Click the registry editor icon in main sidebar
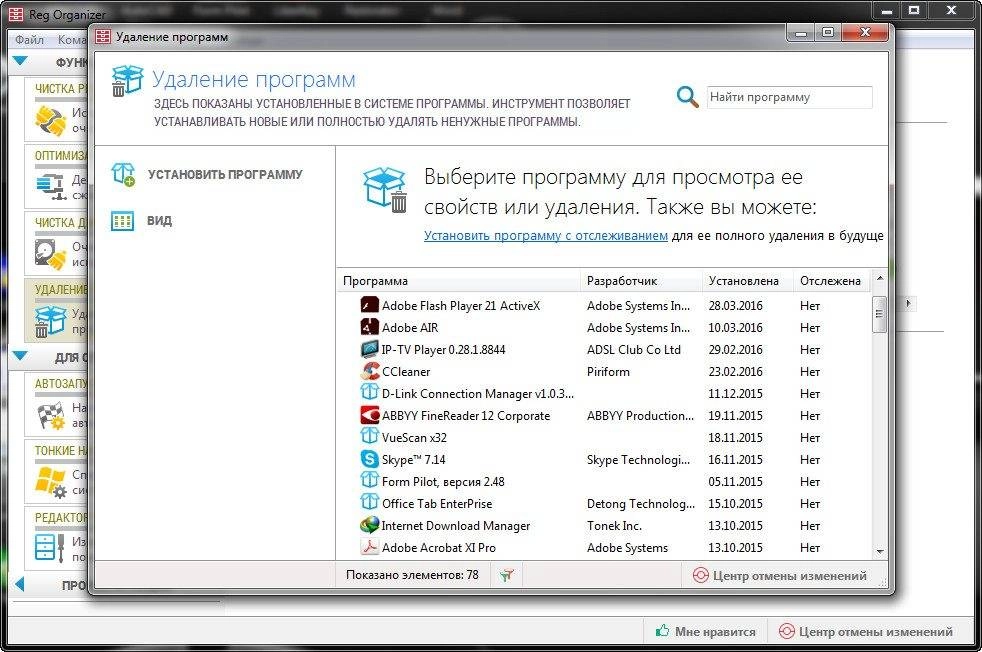Image resolution: width=982 pixels, height=652 pixels. [x=49, y=548]
